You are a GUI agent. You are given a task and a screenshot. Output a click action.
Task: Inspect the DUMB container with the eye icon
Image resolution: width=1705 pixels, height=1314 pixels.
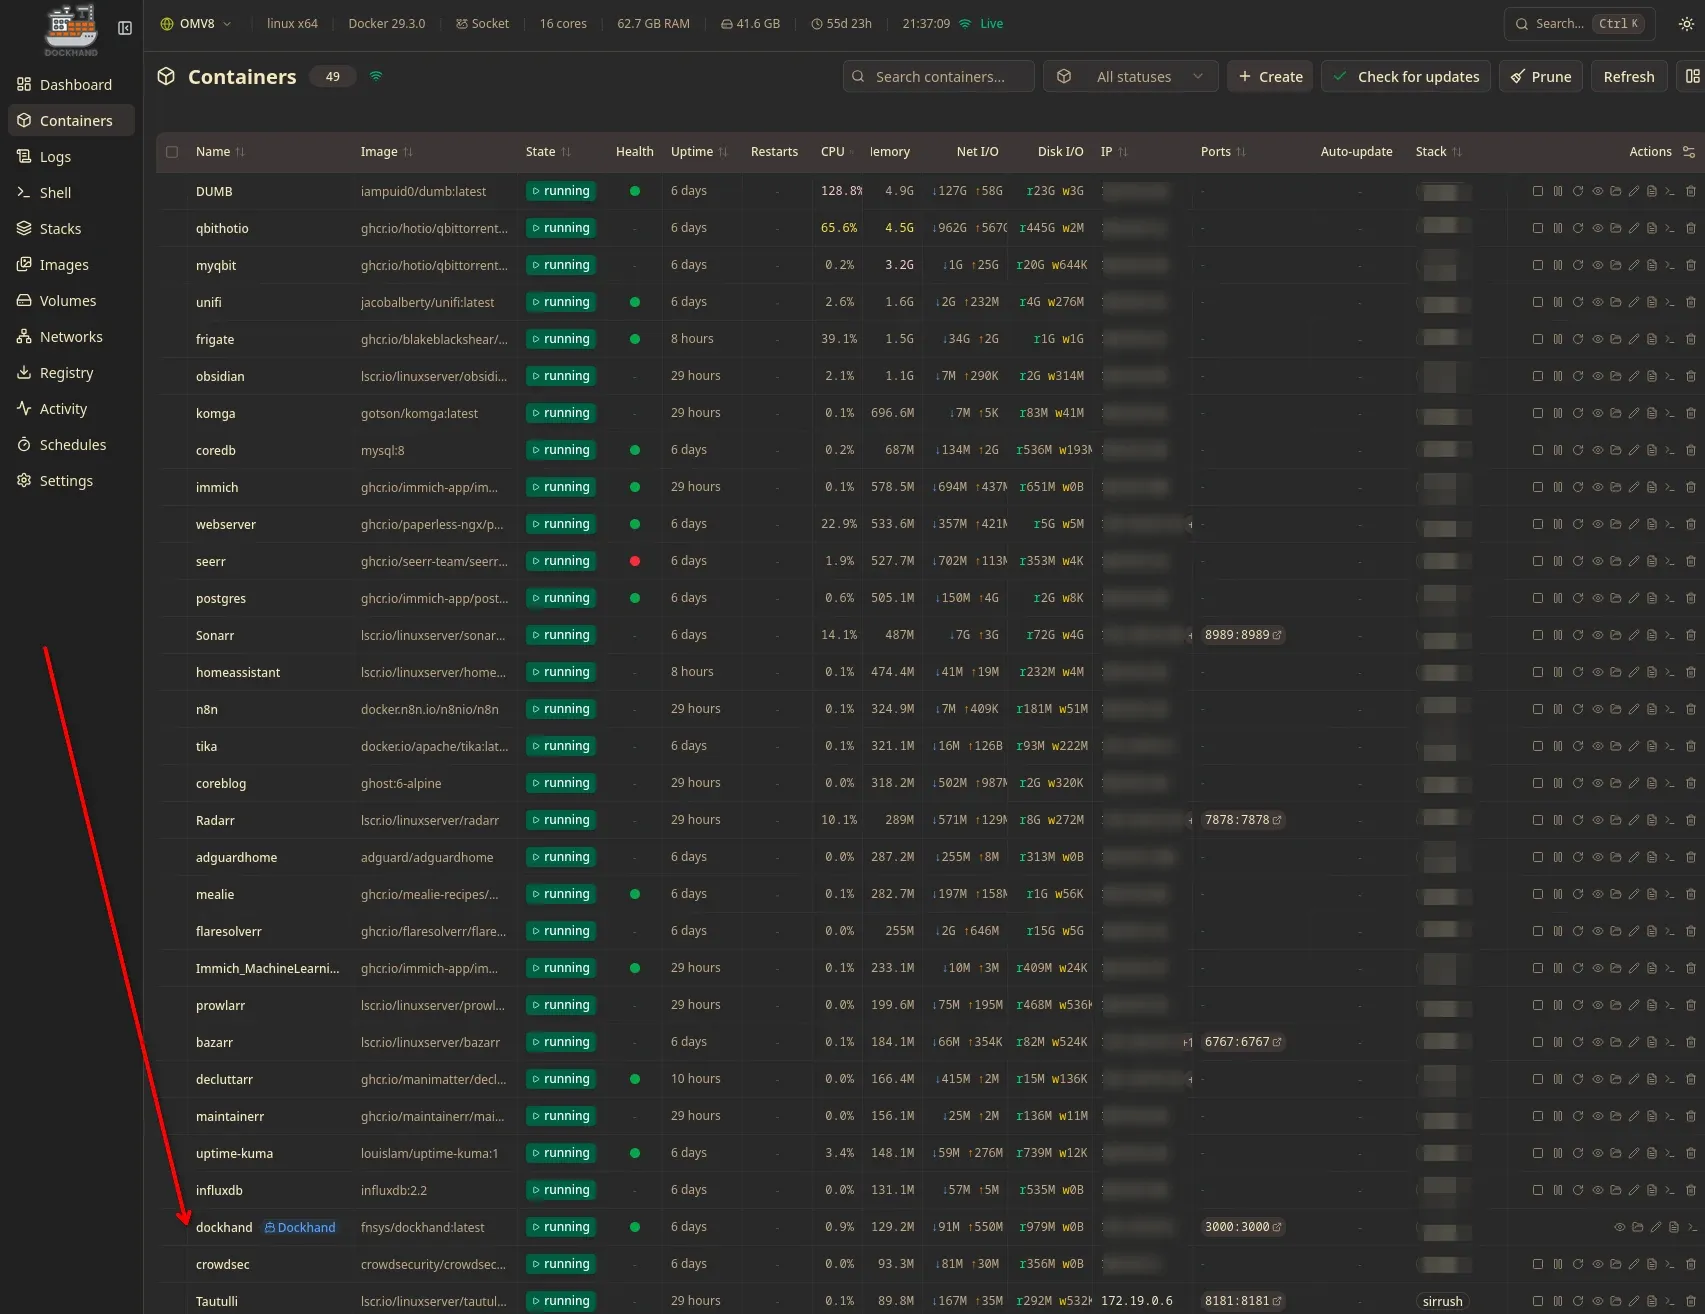[x=1598, y=191]
